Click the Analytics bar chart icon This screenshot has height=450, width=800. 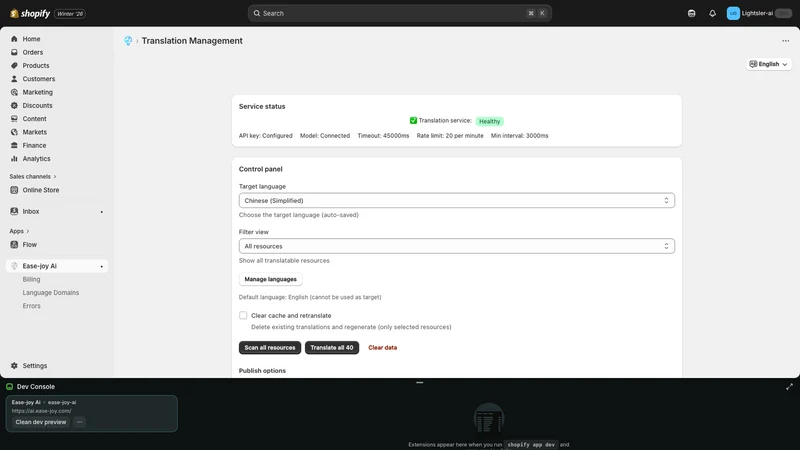14,158
